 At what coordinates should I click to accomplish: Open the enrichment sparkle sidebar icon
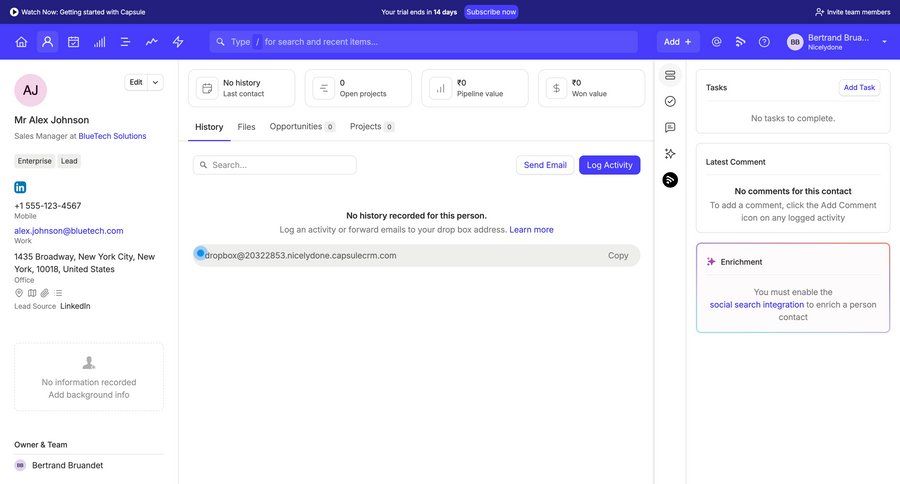tap(670, 153)
